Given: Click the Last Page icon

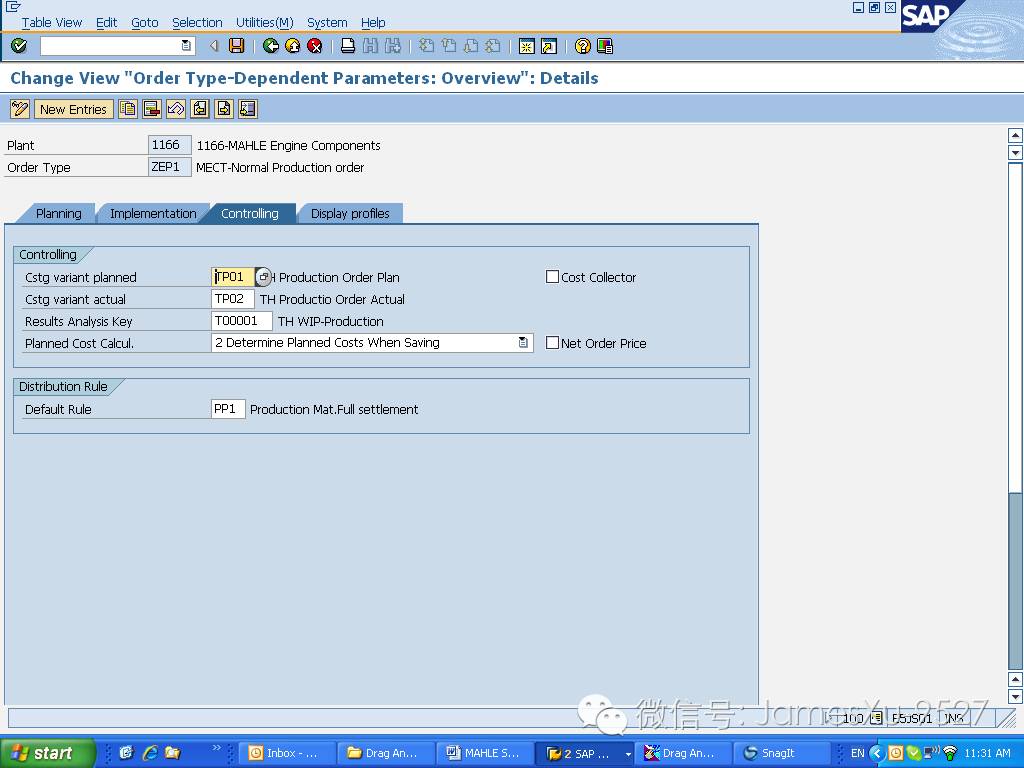Looking at the screenshot, I should pyautogui.click(x=493, y=46).
